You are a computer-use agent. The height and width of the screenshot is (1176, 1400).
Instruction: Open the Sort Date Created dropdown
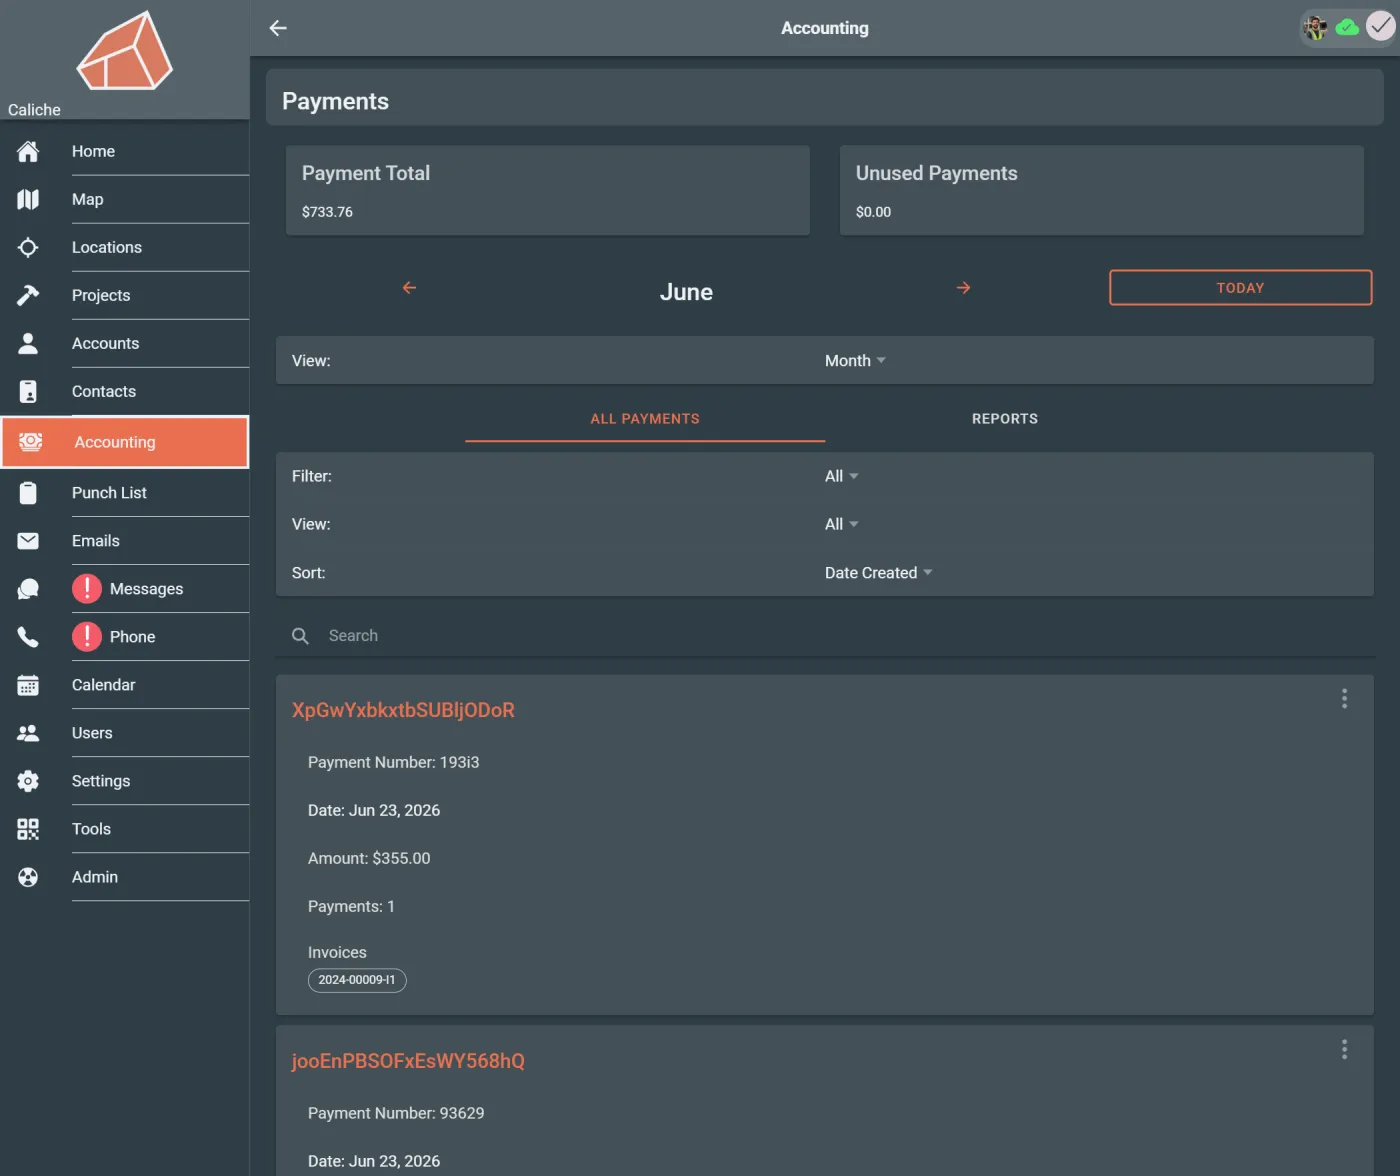[878, 573]
